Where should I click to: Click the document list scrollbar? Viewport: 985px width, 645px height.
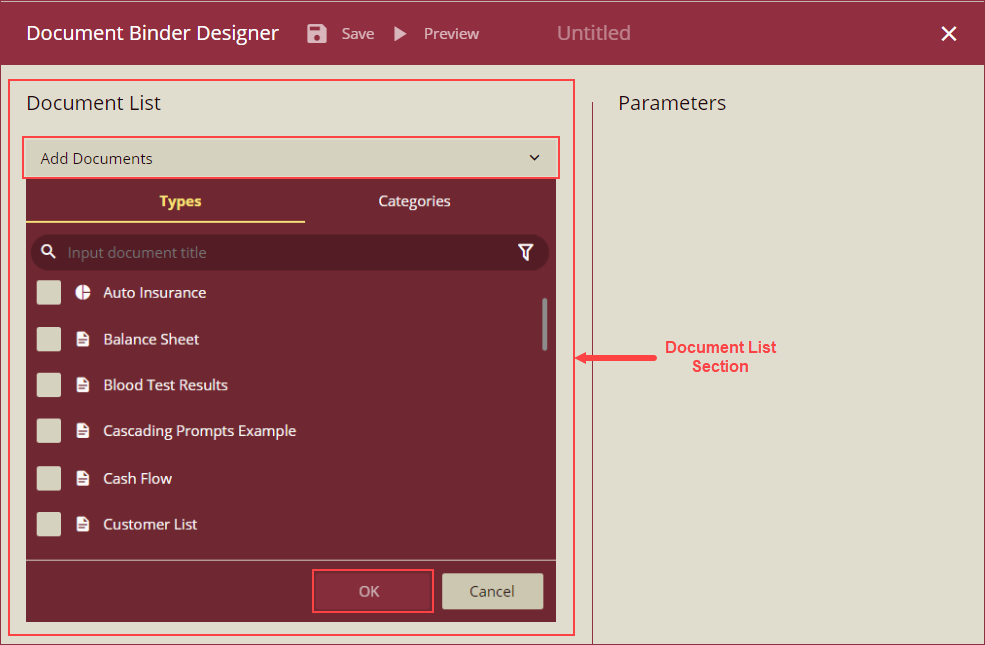[x=544, y=325]
